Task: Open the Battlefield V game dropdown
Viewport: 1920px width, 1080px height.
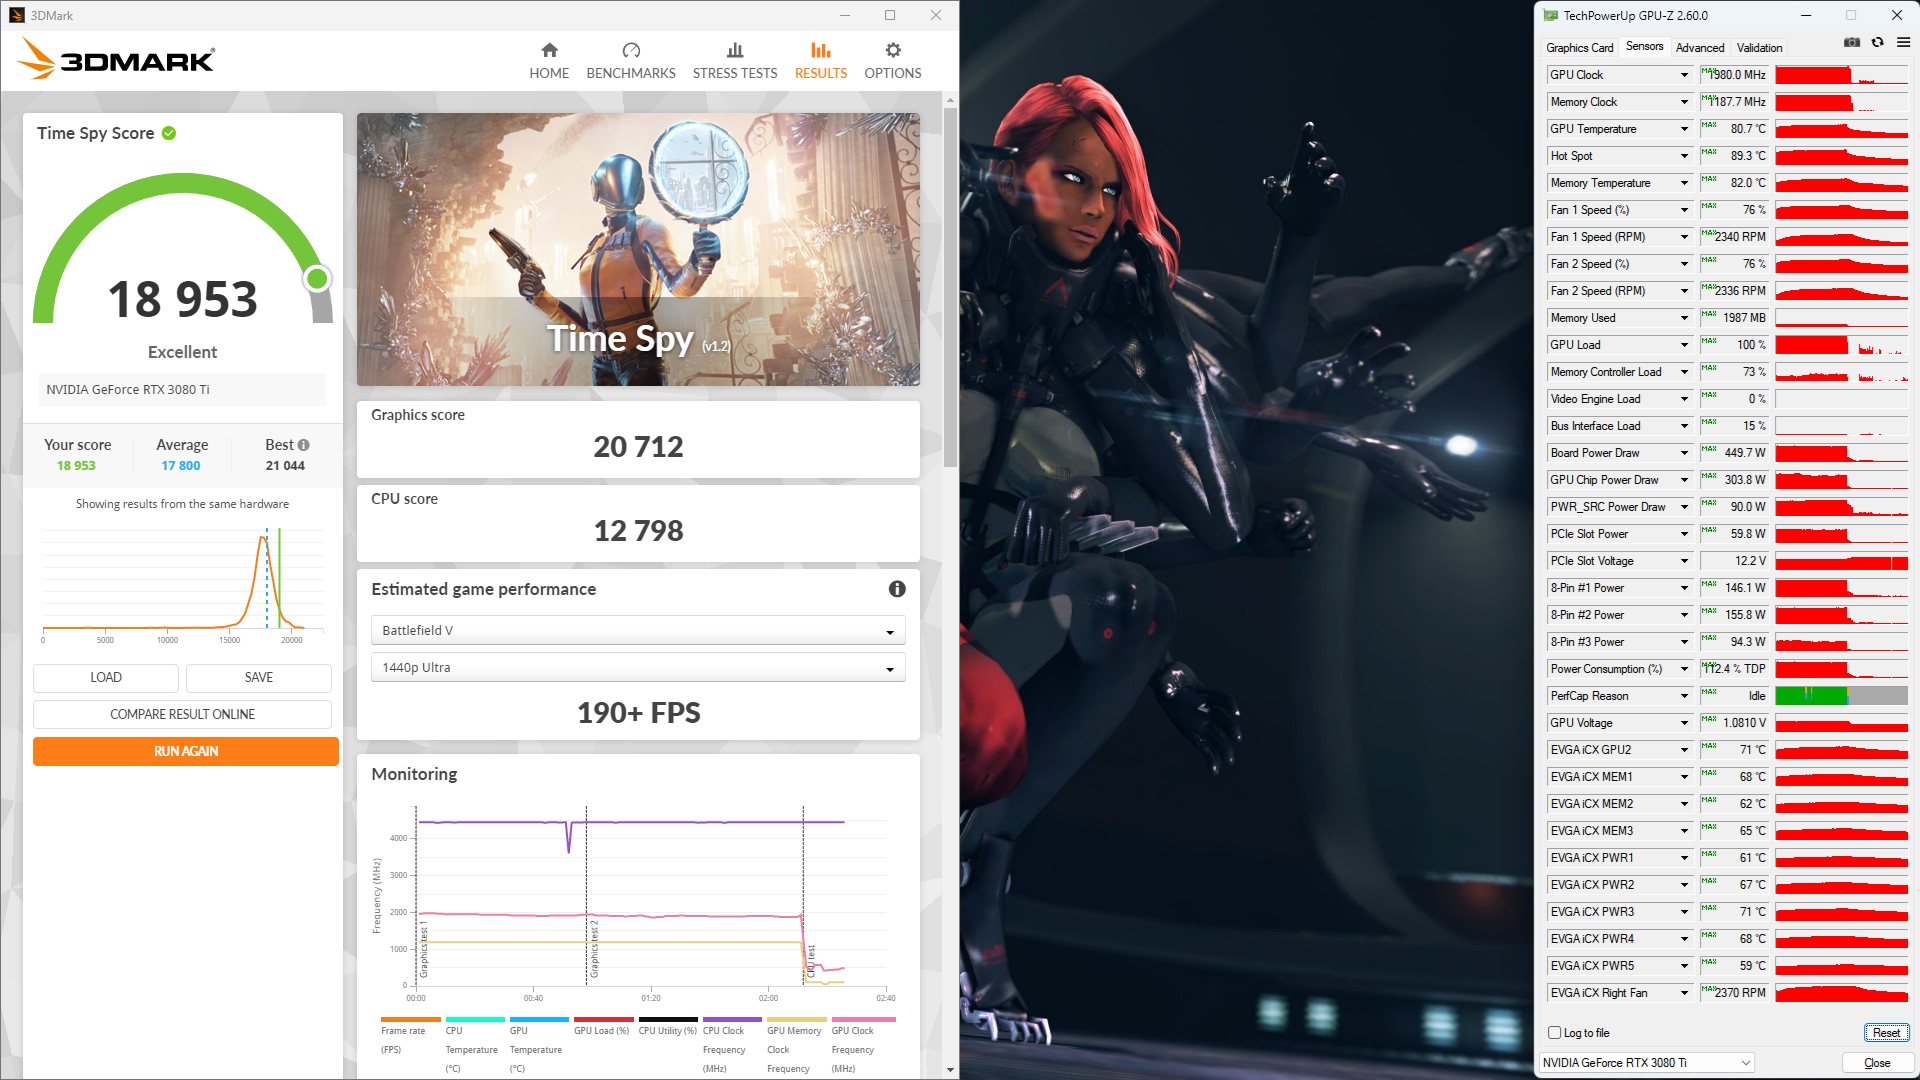Action: coord(638,631)
